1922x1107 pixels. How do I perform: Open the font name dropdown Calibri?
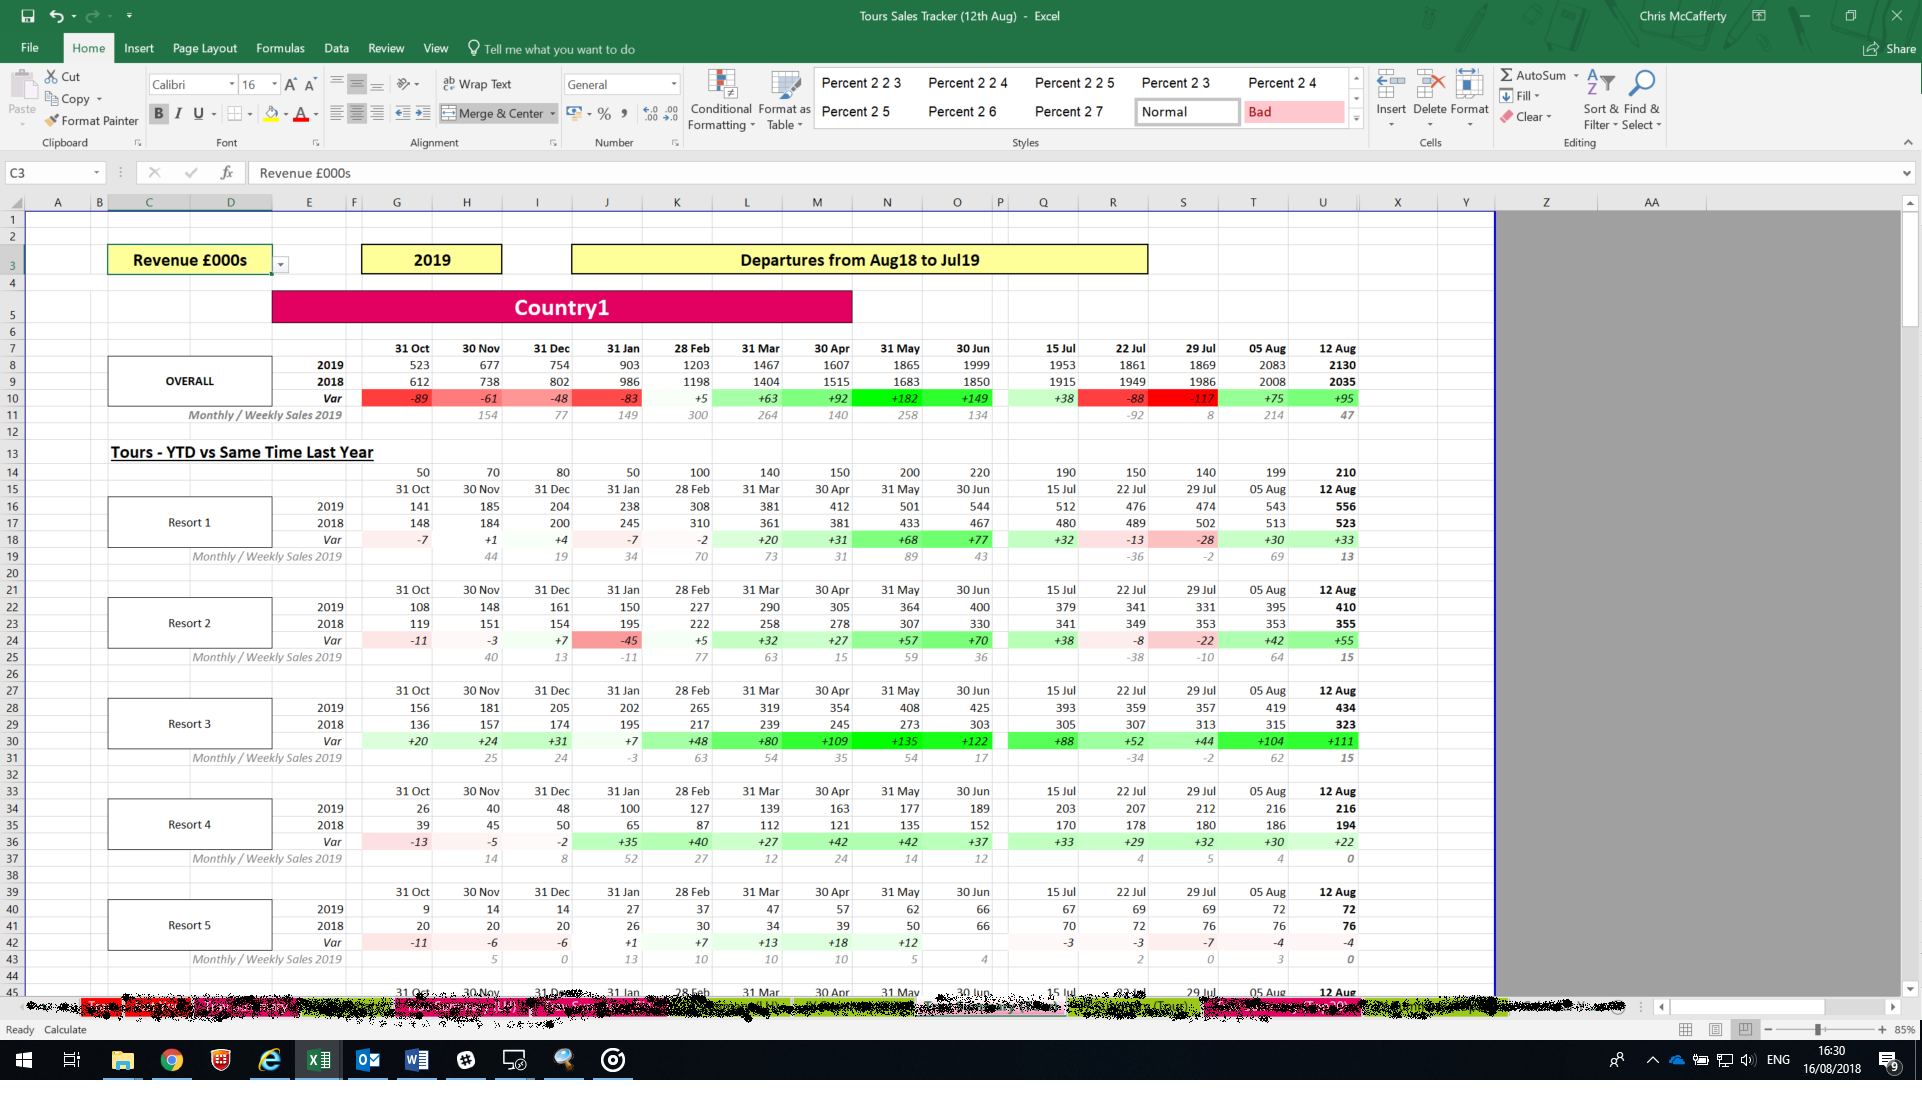232,85
